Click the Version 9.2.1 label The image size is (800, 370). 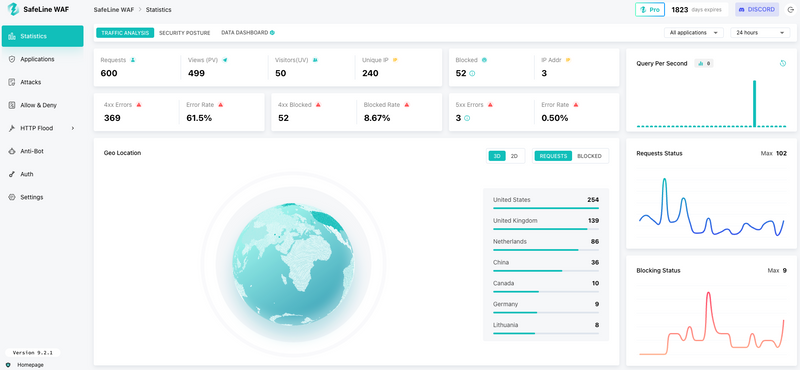[33, 353]
